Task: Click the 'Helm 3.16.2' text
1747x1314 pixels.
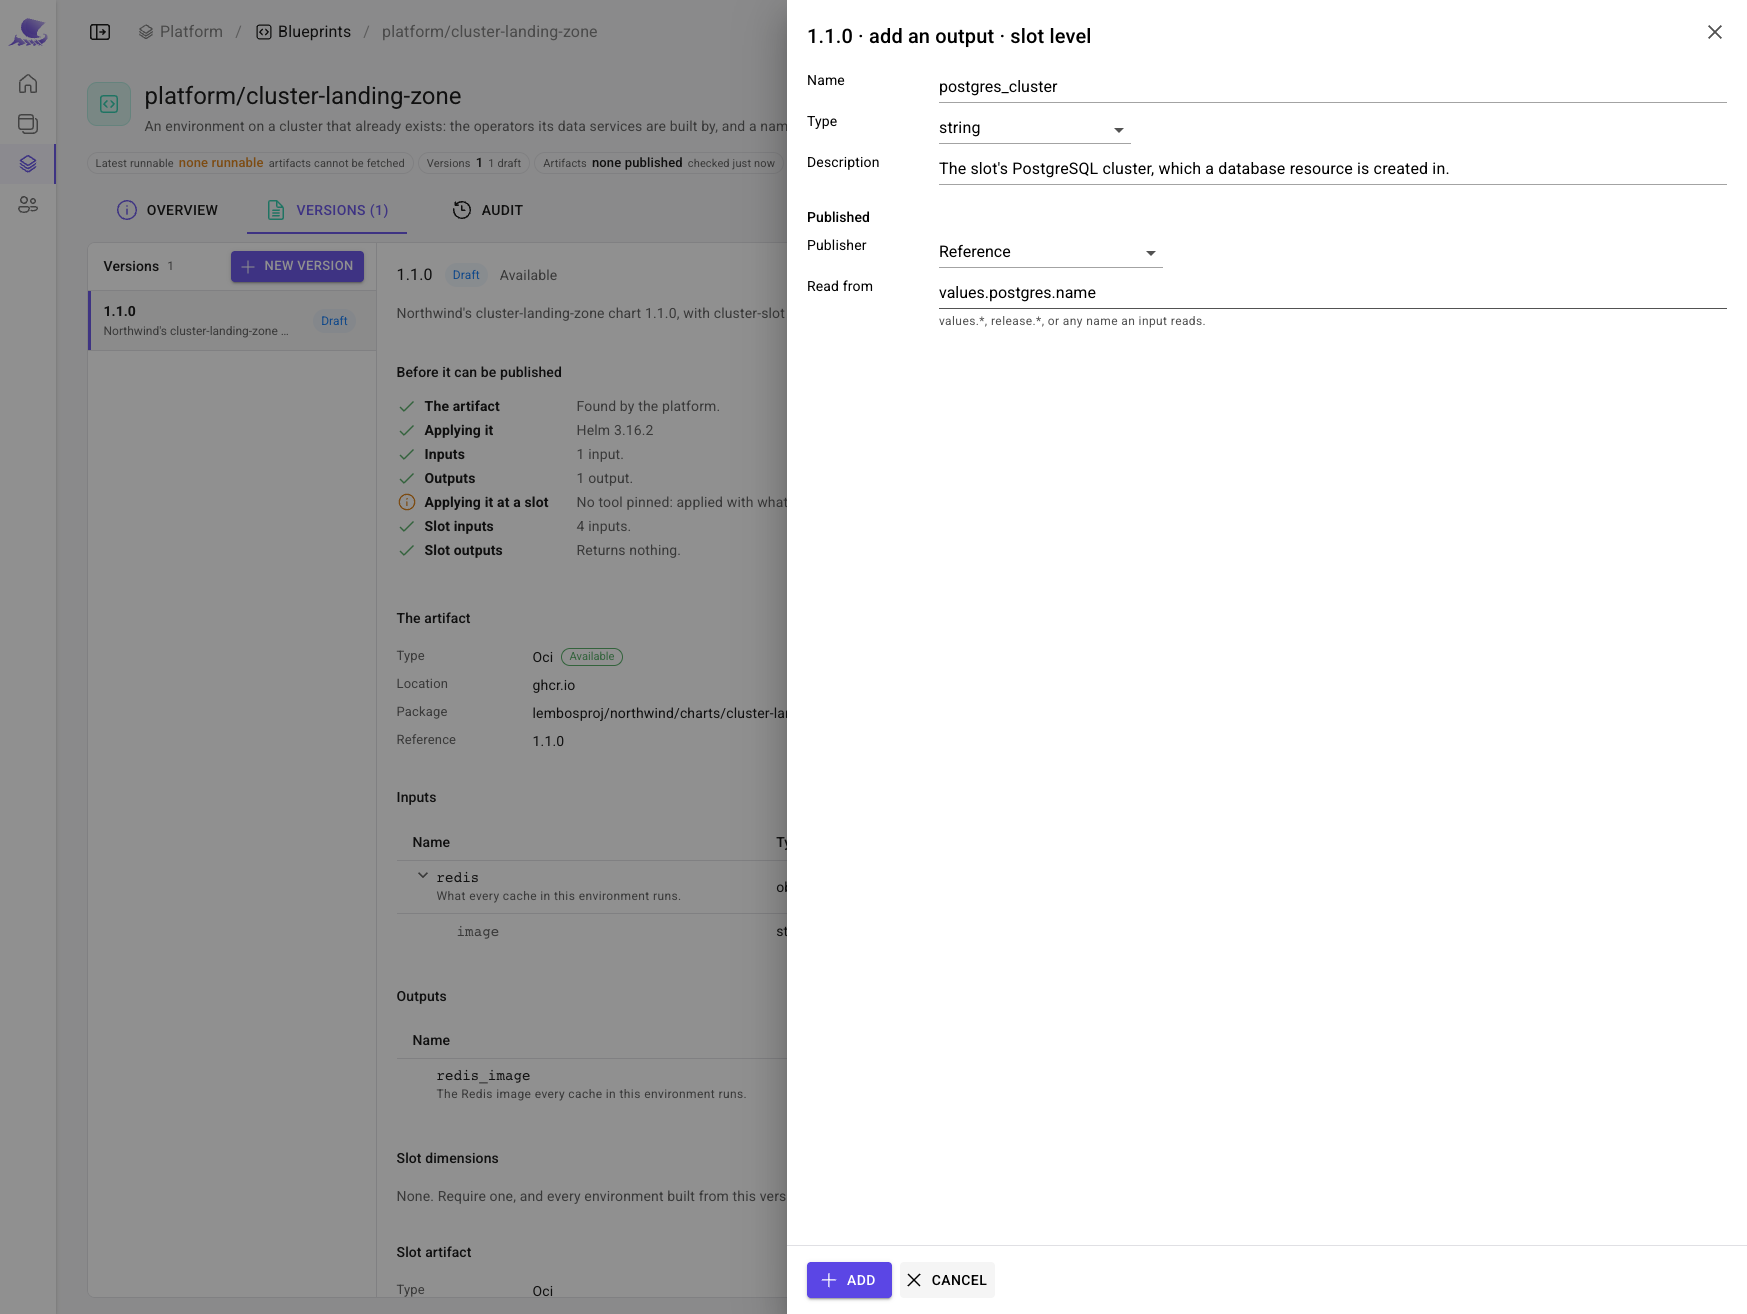Action: (x=614, y=430)
